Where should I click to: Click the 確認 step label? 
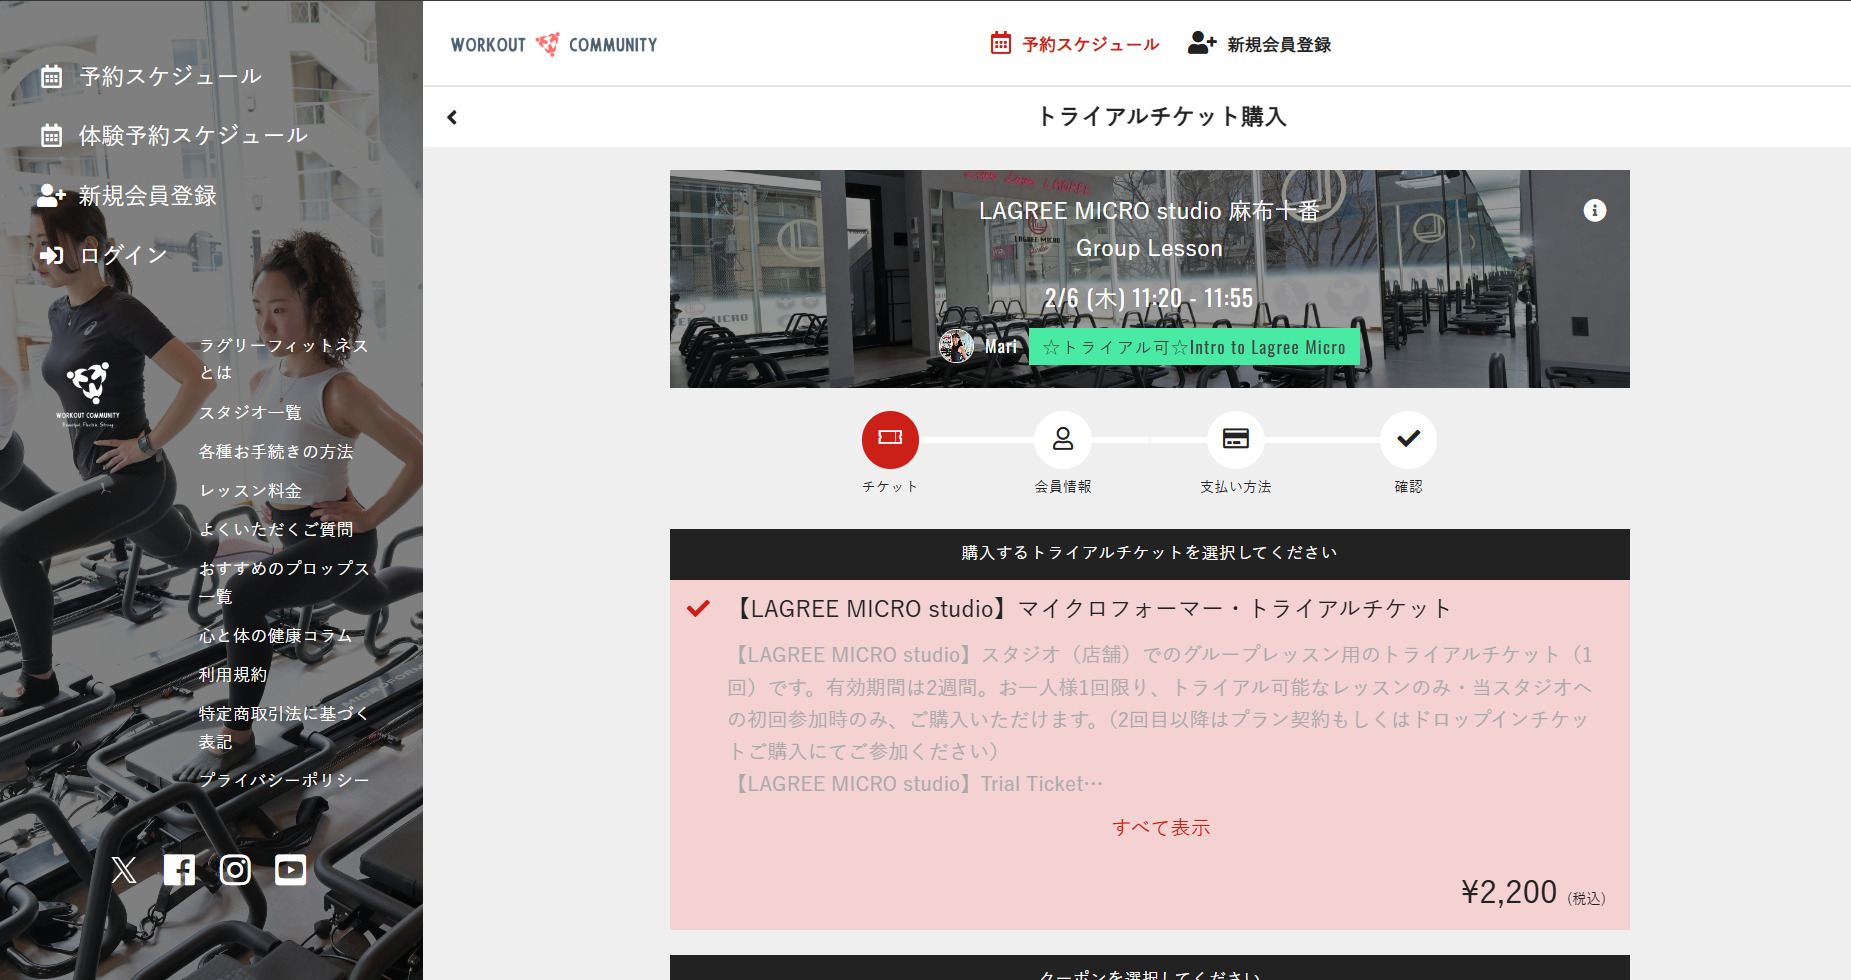[1408, 487]
